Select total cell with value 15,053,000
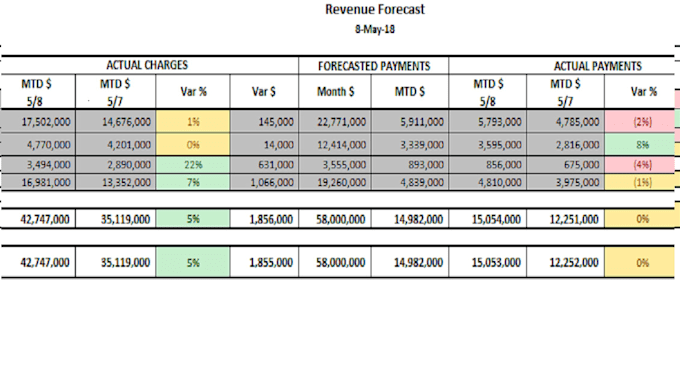The width and height of the screenshot is (680, 370). [488, 262]
